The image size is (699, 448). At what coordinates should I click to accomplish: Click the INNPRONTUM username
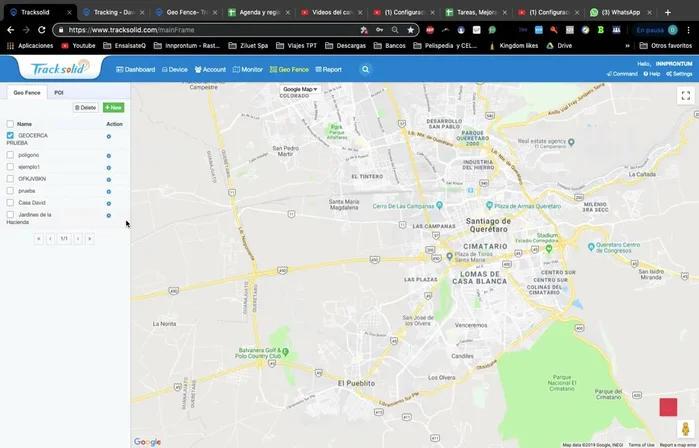click(x=674, y=64)
